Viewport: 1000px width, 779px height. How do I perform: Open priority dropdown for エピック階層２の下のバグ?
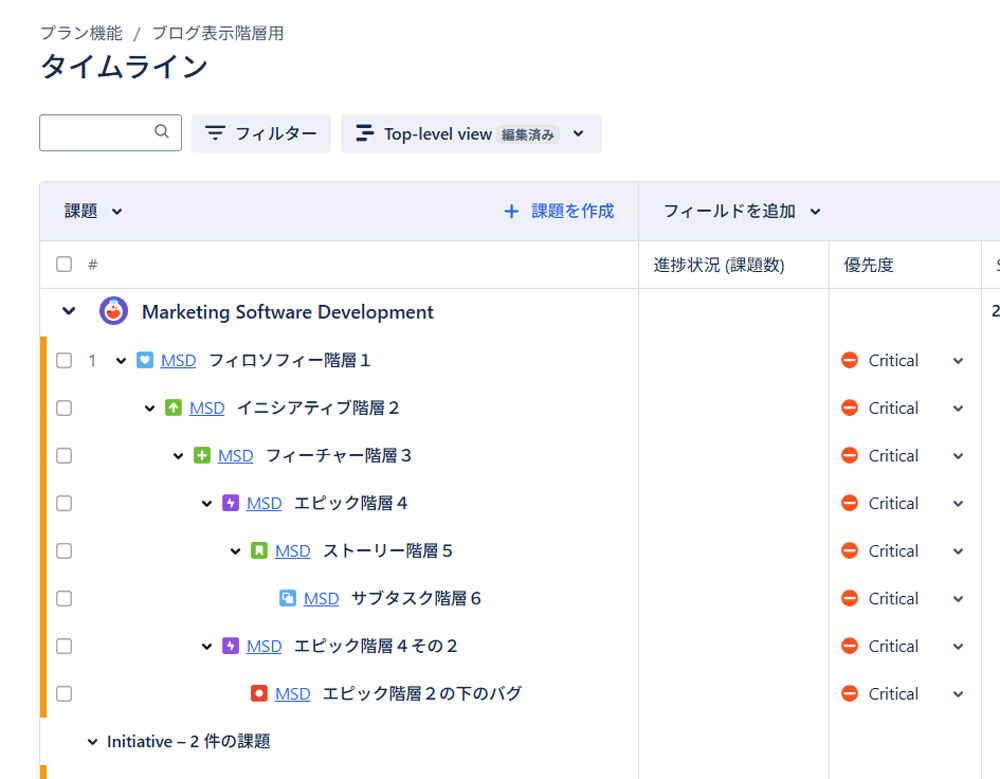pyautogui.click(x=958, y=694)
